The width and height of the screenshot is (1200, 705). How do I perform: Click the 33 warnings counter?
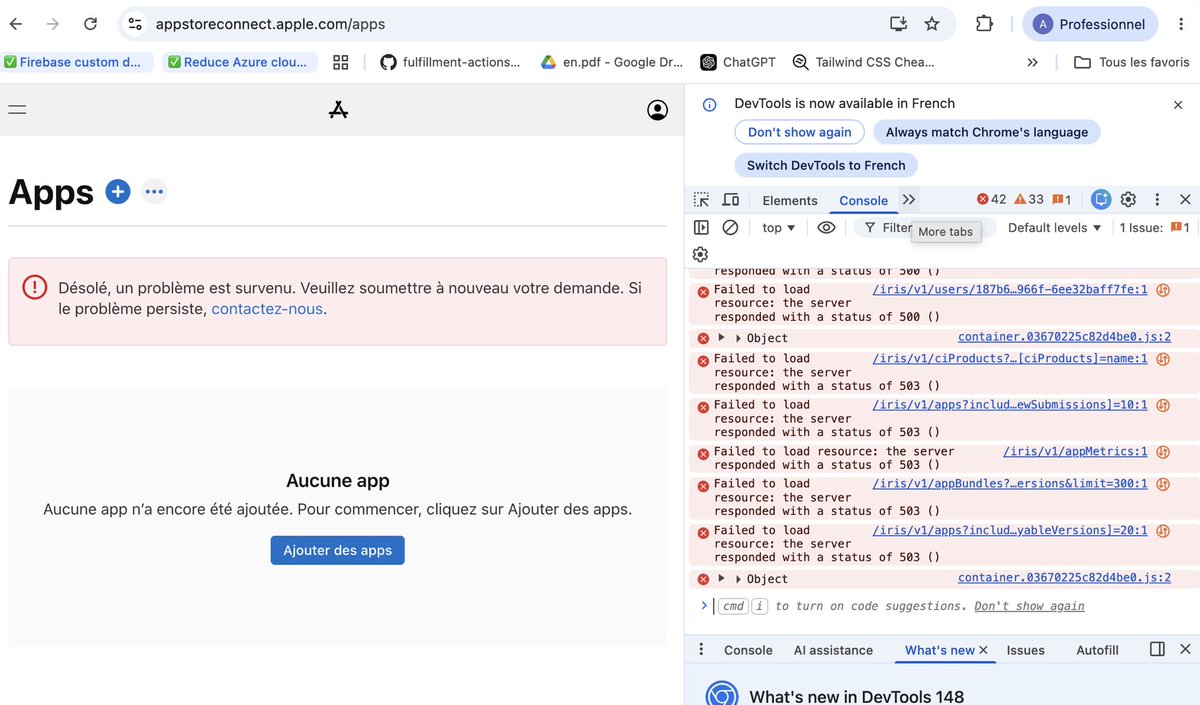1029,200
